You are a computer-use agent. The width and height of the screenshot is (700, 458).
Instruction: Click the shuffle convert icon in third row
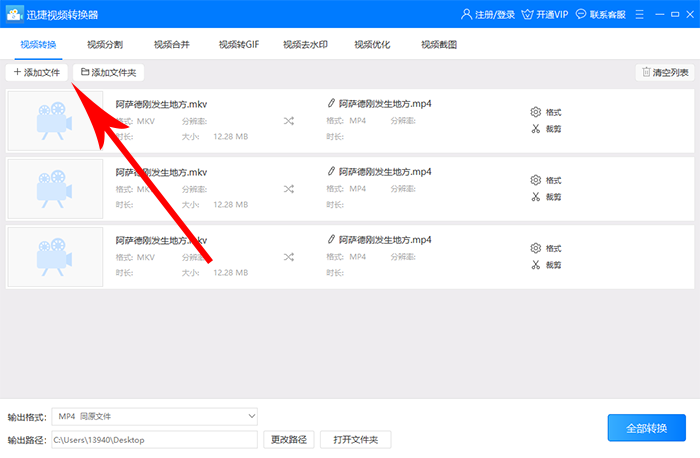point(289,257)
